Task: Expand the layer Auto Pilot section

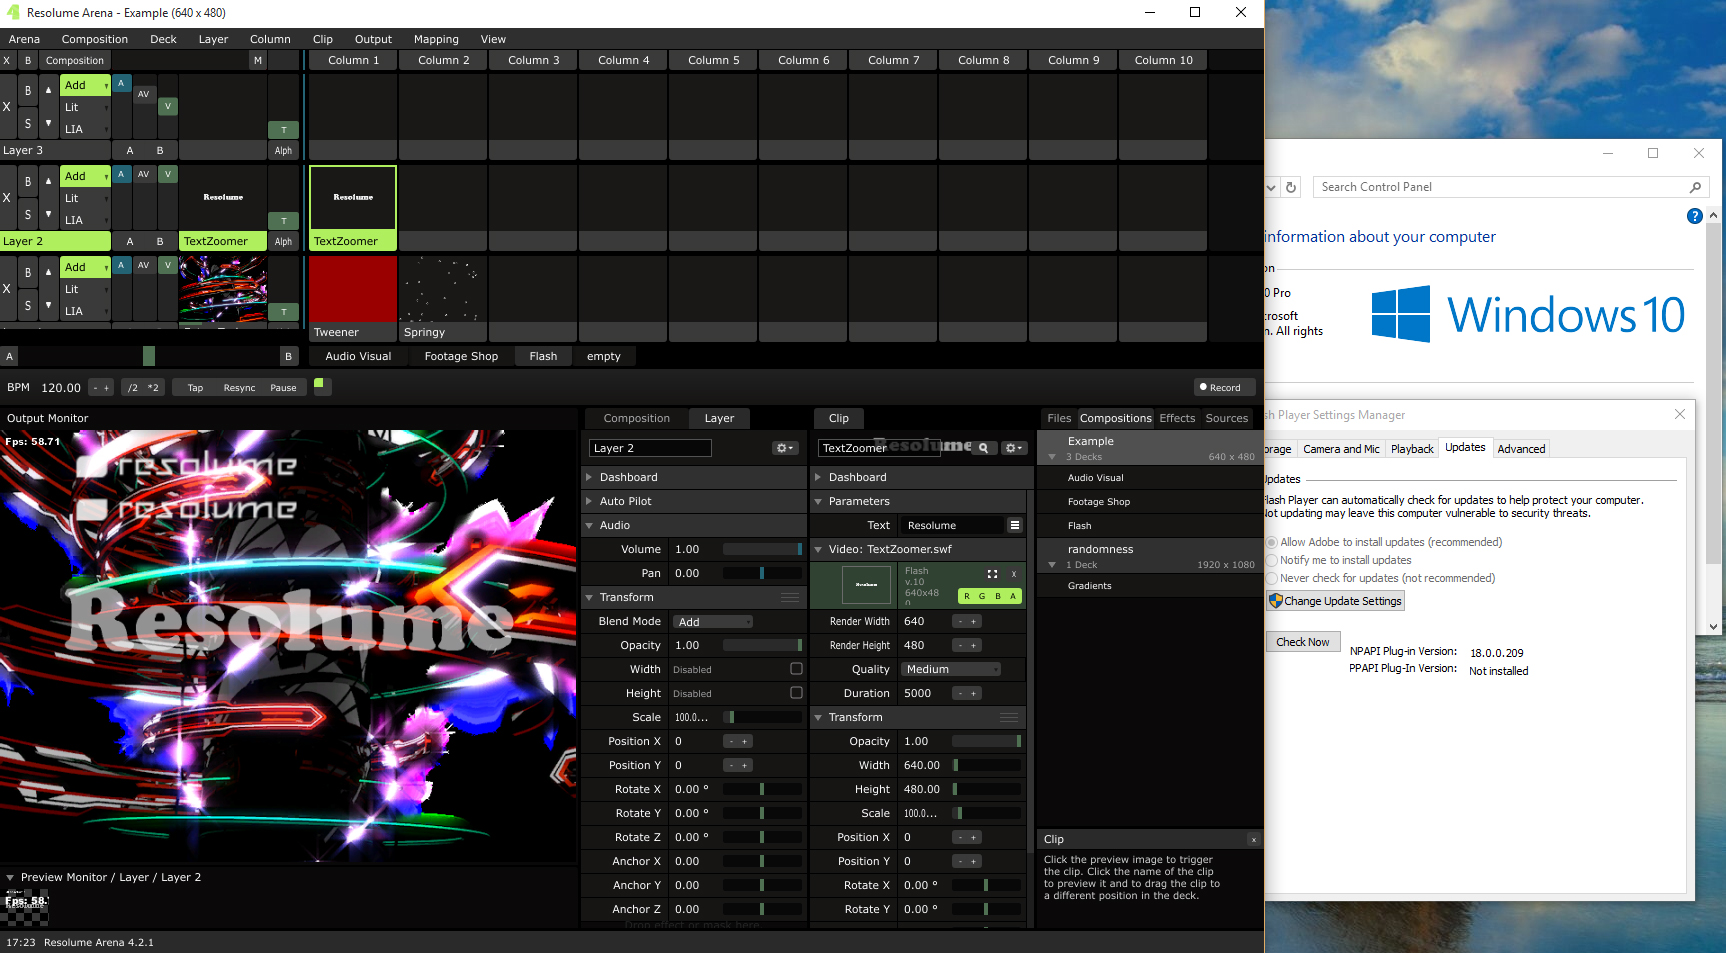Action: (x=625, y=501)
